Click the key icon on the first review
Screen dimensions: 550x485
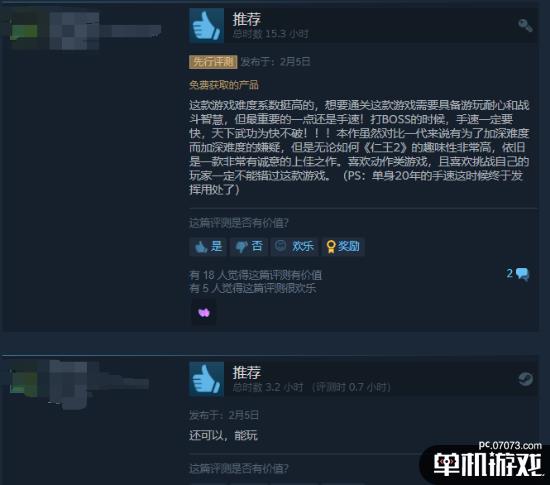point(525,25)
